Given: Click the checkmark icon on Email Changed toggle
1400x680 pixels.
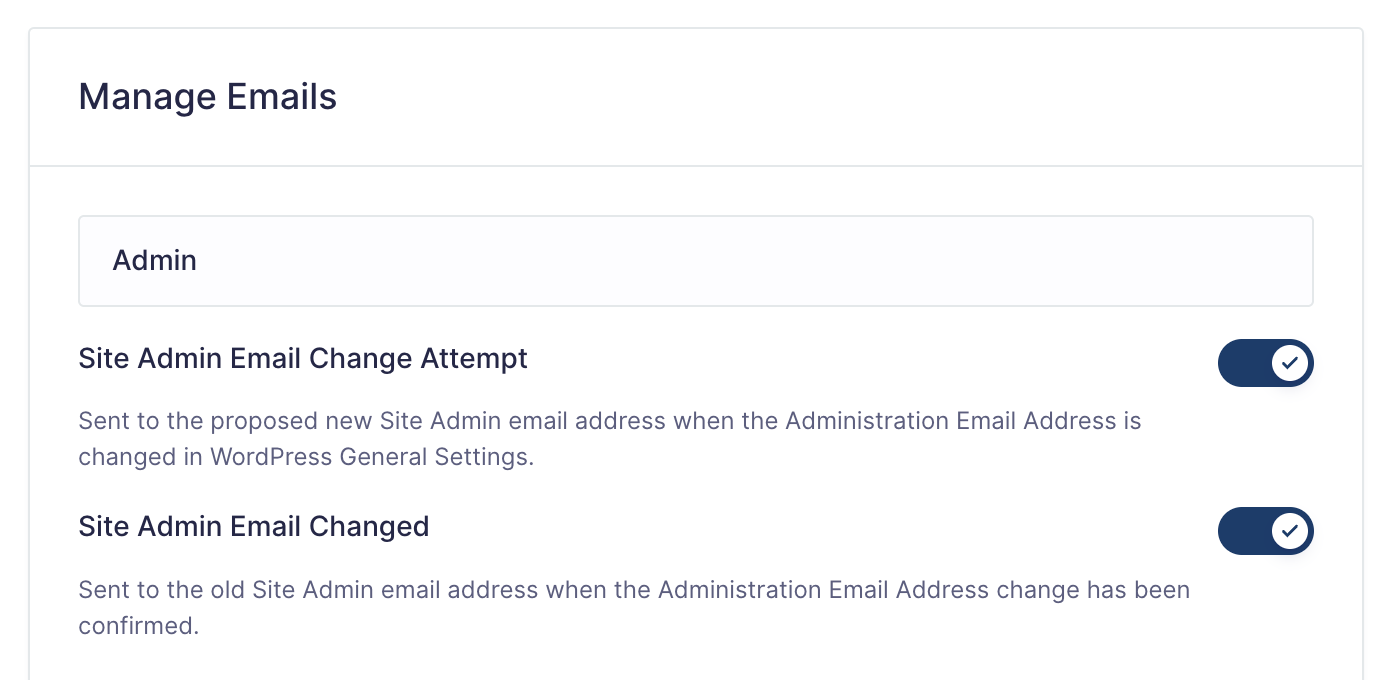Looking at the screenshot, I should (1290, 530).
